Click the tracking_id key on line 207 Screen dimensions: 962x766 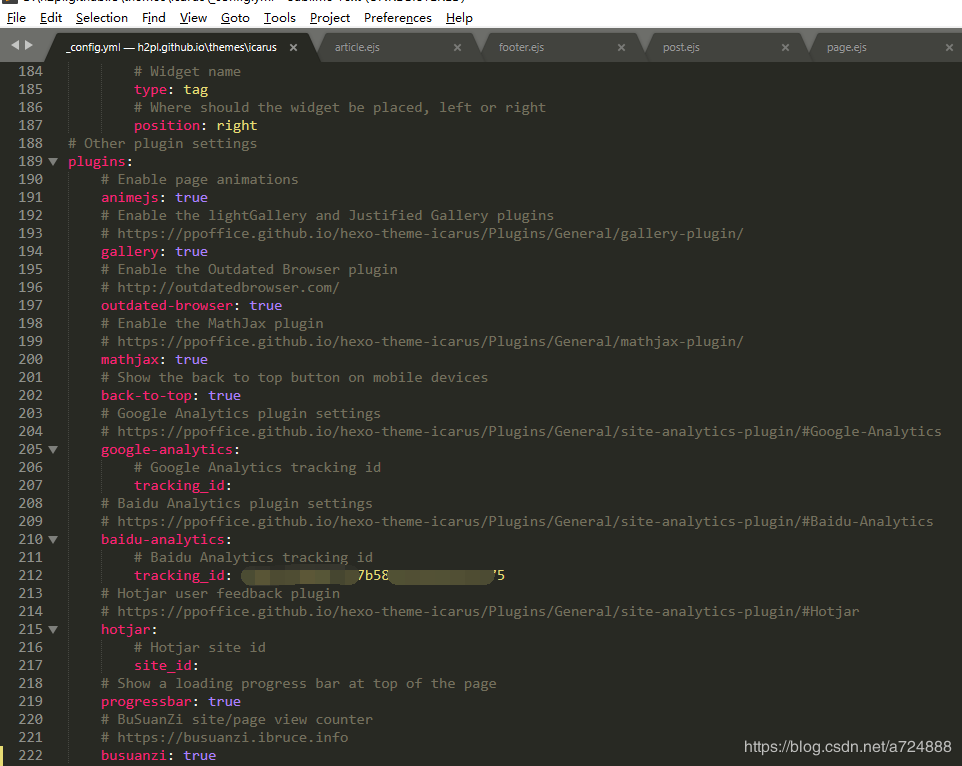pos(180,485)
